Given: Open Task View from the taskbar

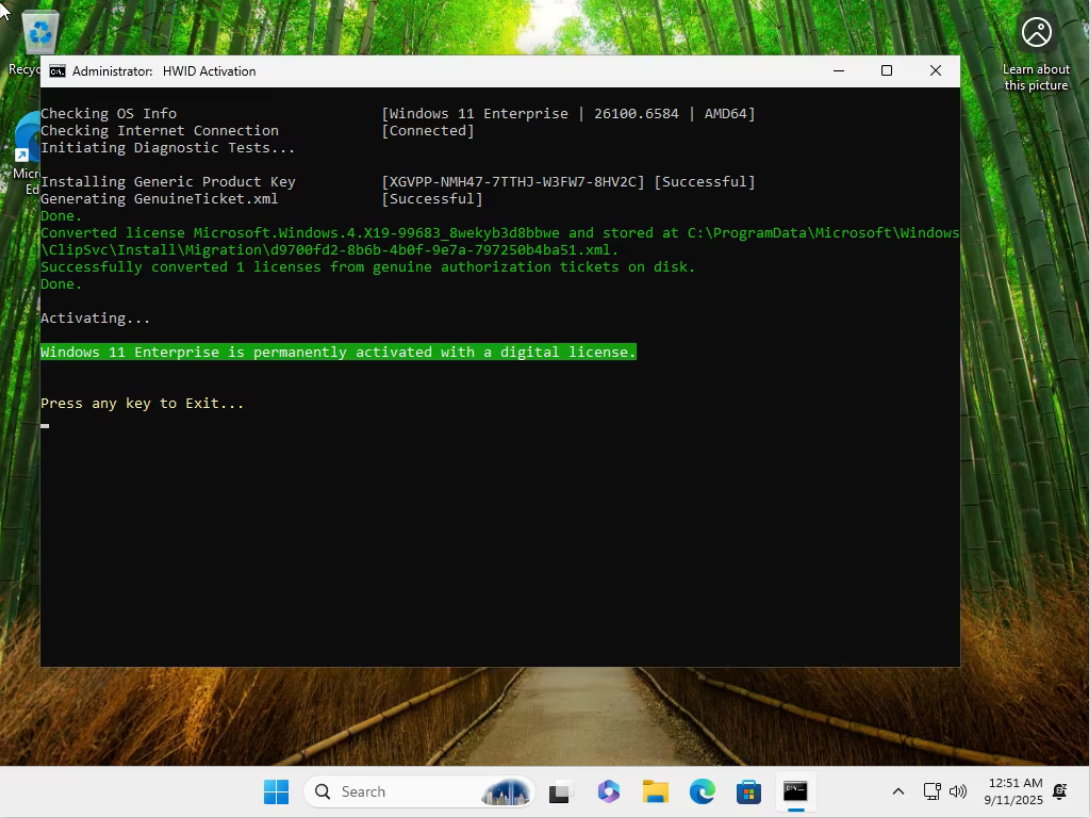Looking at the screenshot, I should click(x=560, y=792).
